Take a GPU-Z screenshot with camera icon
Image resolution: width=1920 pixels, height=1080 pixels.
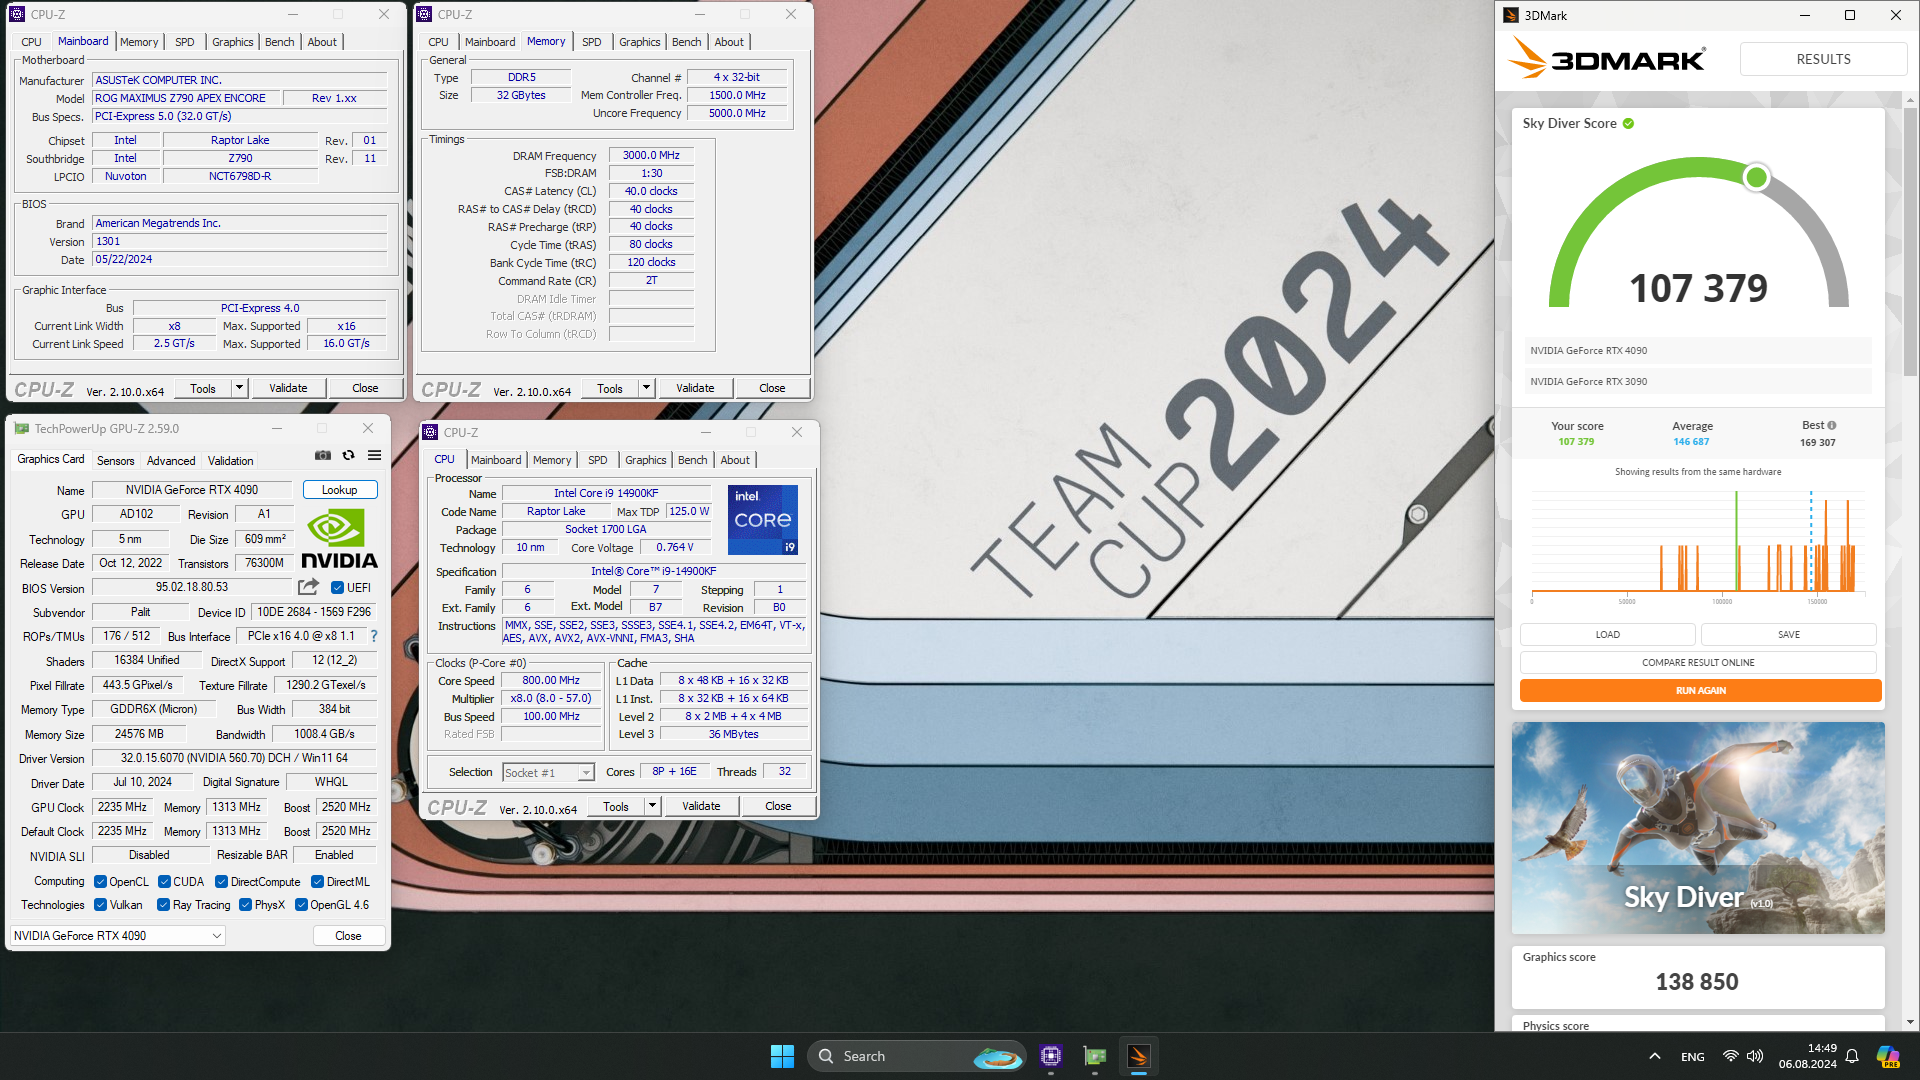pos(322,455)
